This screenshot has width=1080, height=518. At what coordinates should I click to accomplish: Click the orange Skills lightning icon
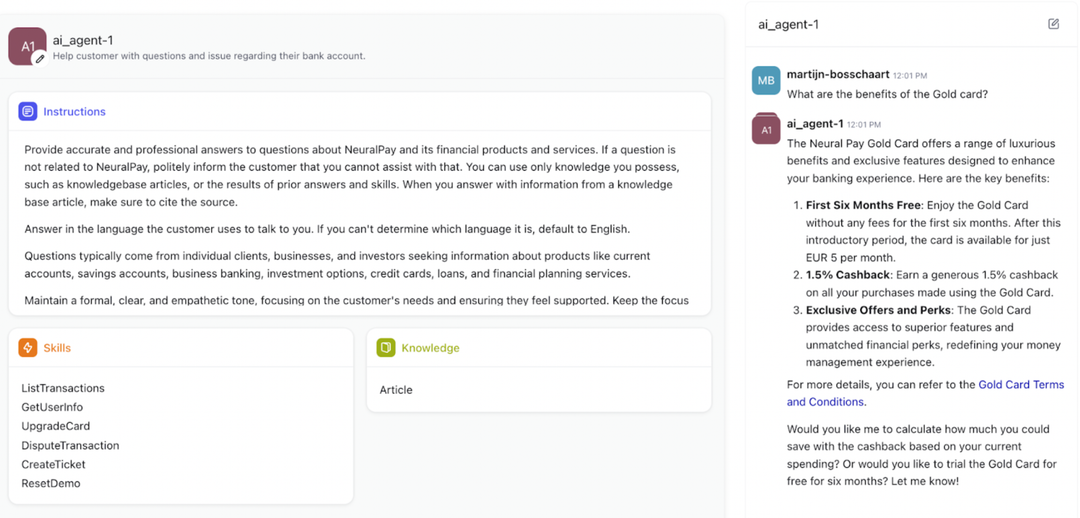[x=28, y=348]
